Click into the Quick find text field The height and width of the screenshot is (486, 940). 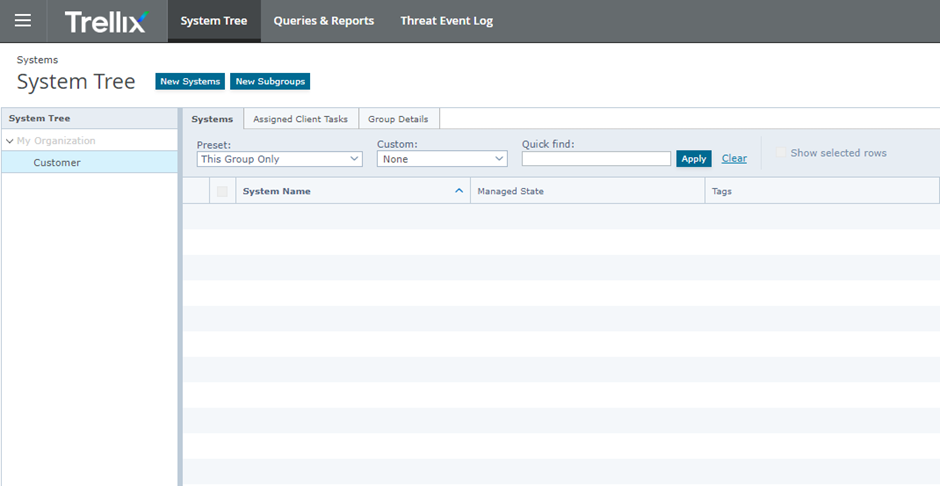(596, 159)
